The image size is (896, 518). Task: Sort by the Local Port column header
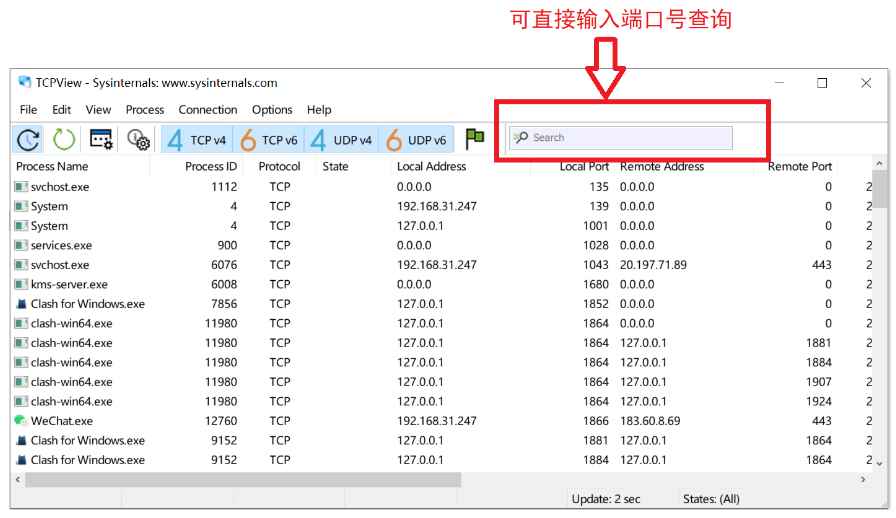coord(584,167)
